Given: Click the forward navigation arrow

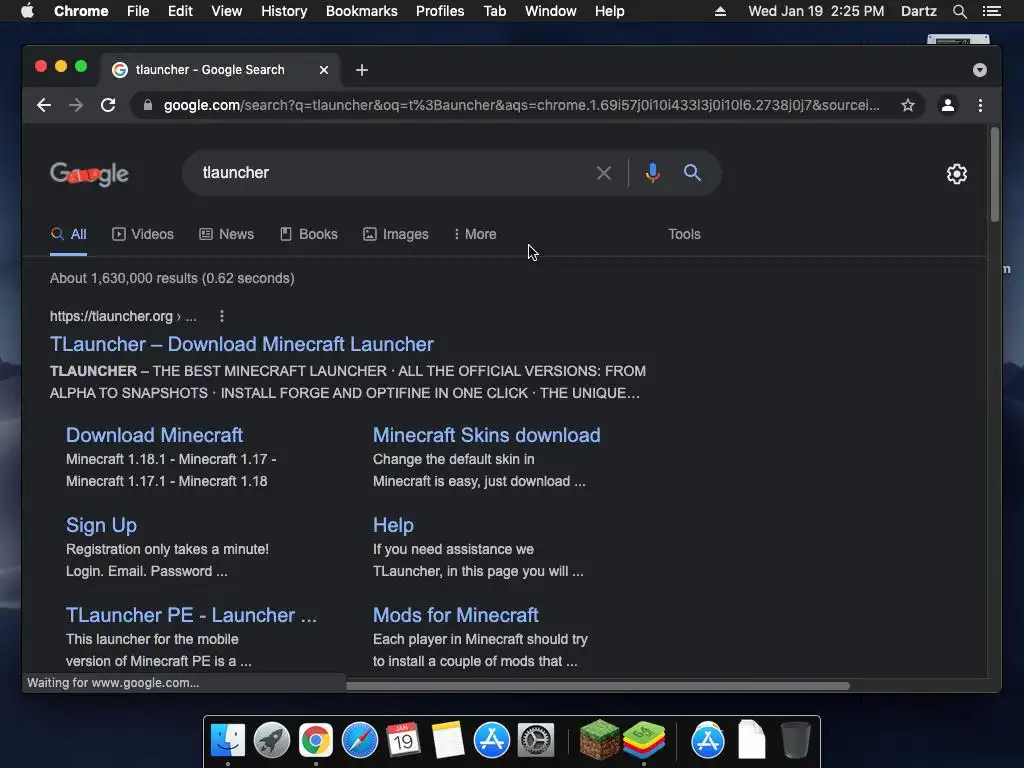Looking at the screenshot, I should 76,105.
